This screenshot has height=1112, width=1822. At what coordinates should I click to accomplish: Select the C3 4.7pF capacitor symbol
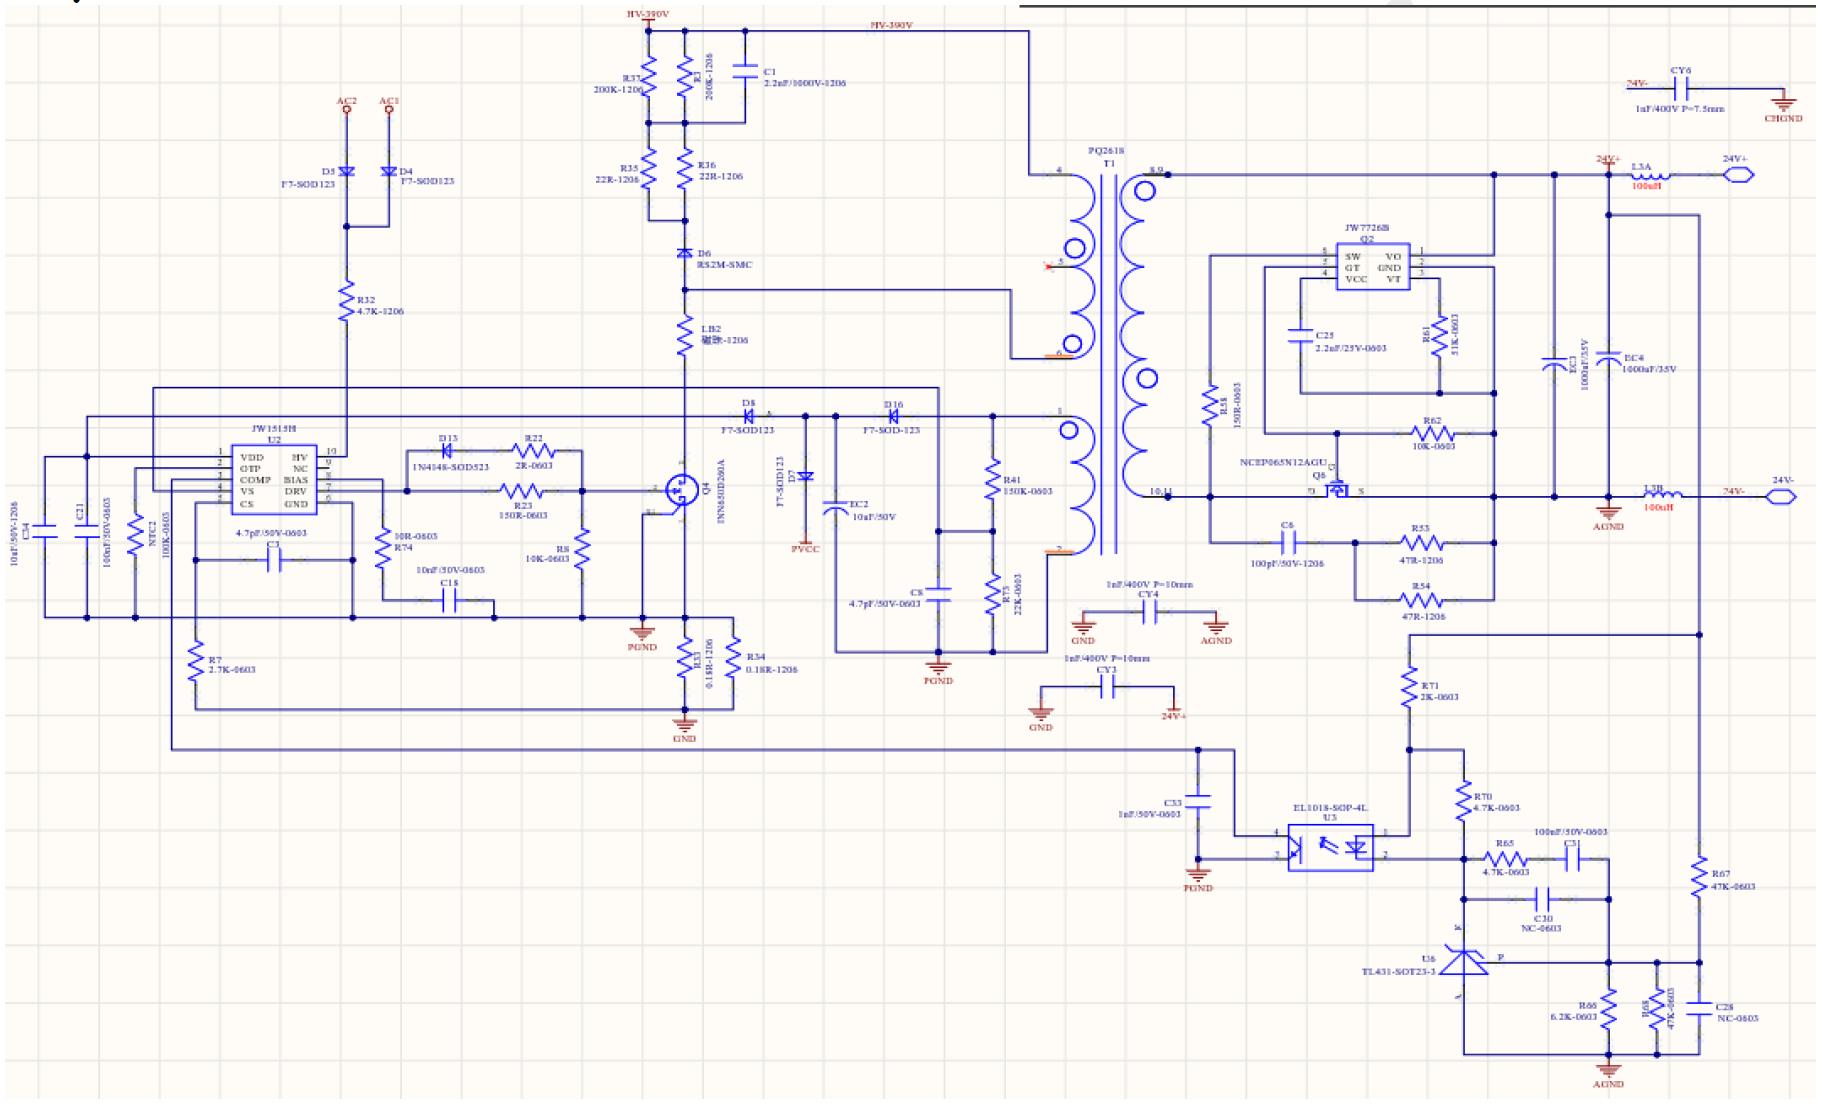coord(273,560)
